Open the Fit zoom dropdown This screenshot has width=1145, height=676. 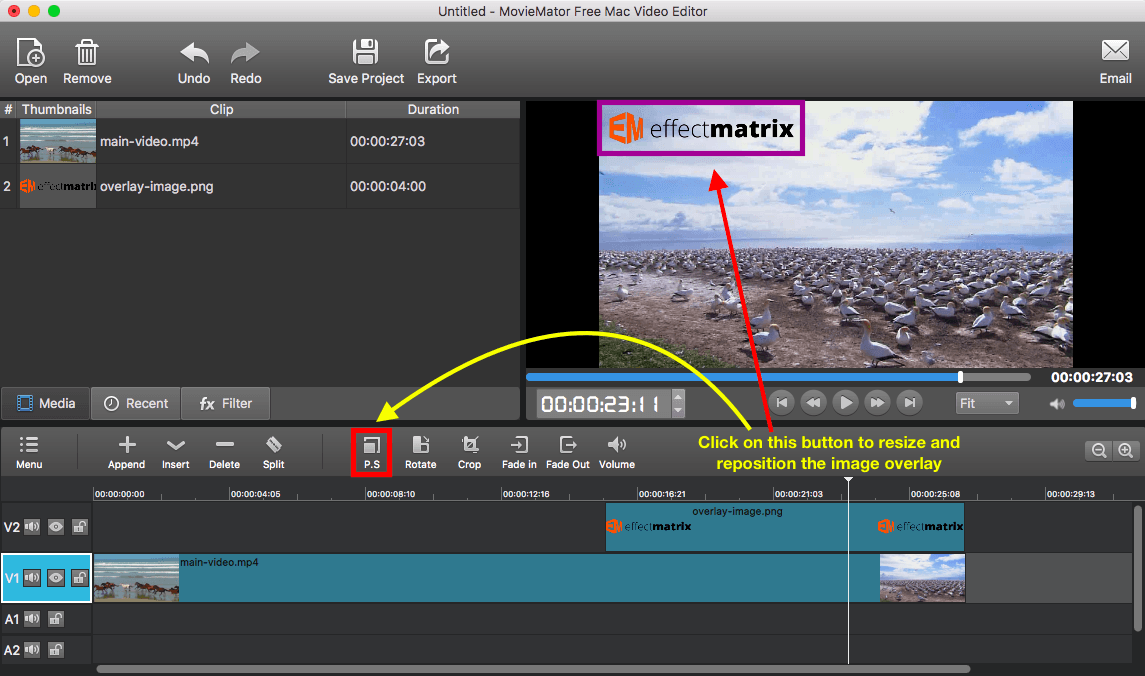987,403
